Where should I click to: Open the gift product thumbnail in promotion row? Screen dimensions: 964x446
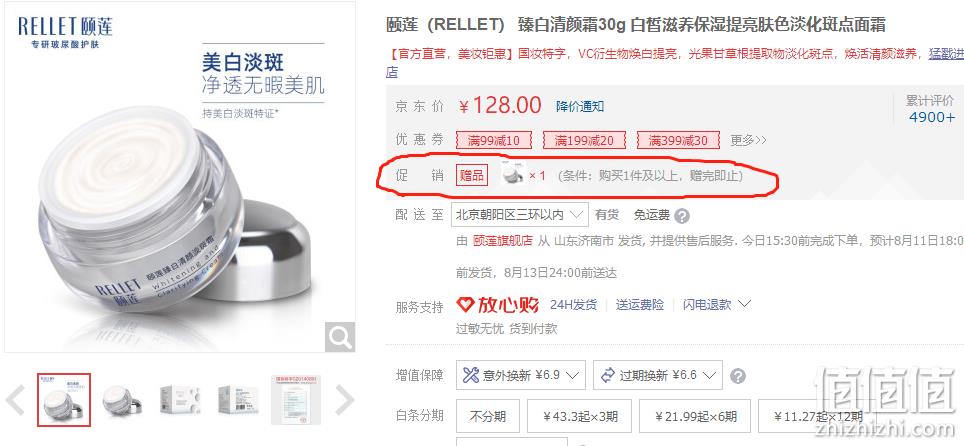click(x=513, y=175)
